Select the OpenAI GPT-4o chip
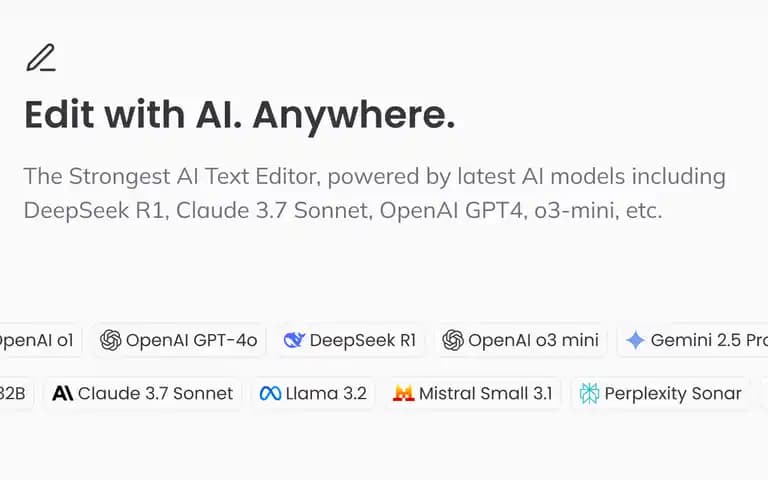The width and height of the screenshot is (768, 480). pyautogui.click(x=180, y=340)
